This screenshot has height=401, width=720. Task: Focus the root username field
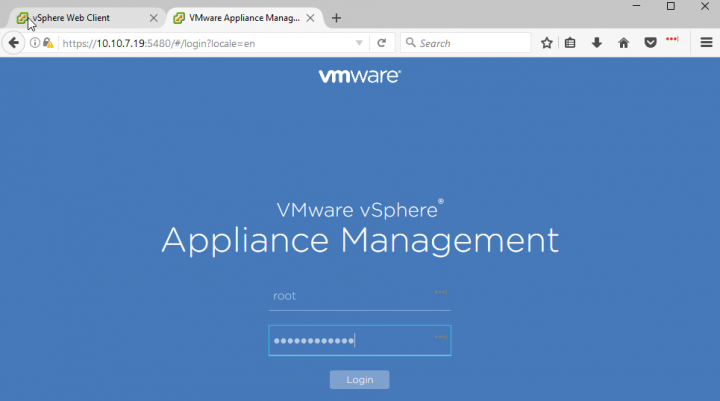pyautogui.click(x=350, y=296)
